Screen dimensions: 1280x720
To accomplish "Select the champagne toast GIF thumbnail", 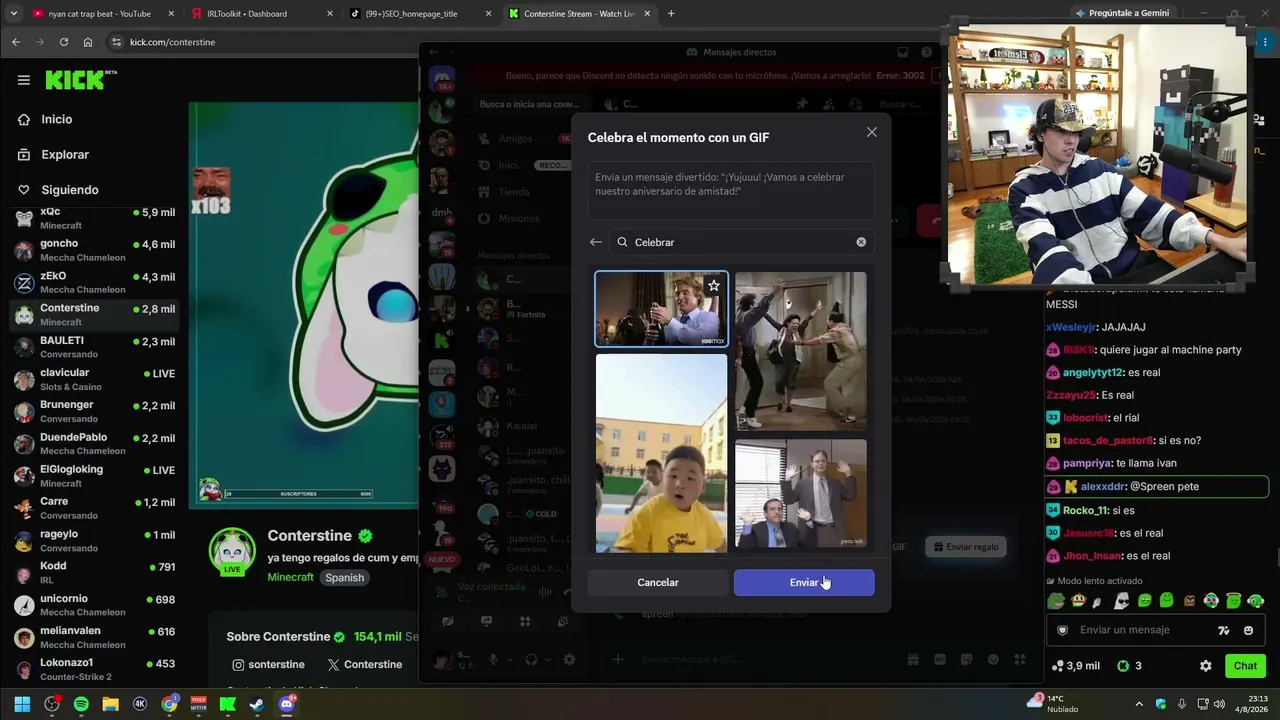I will click(661, 309).
